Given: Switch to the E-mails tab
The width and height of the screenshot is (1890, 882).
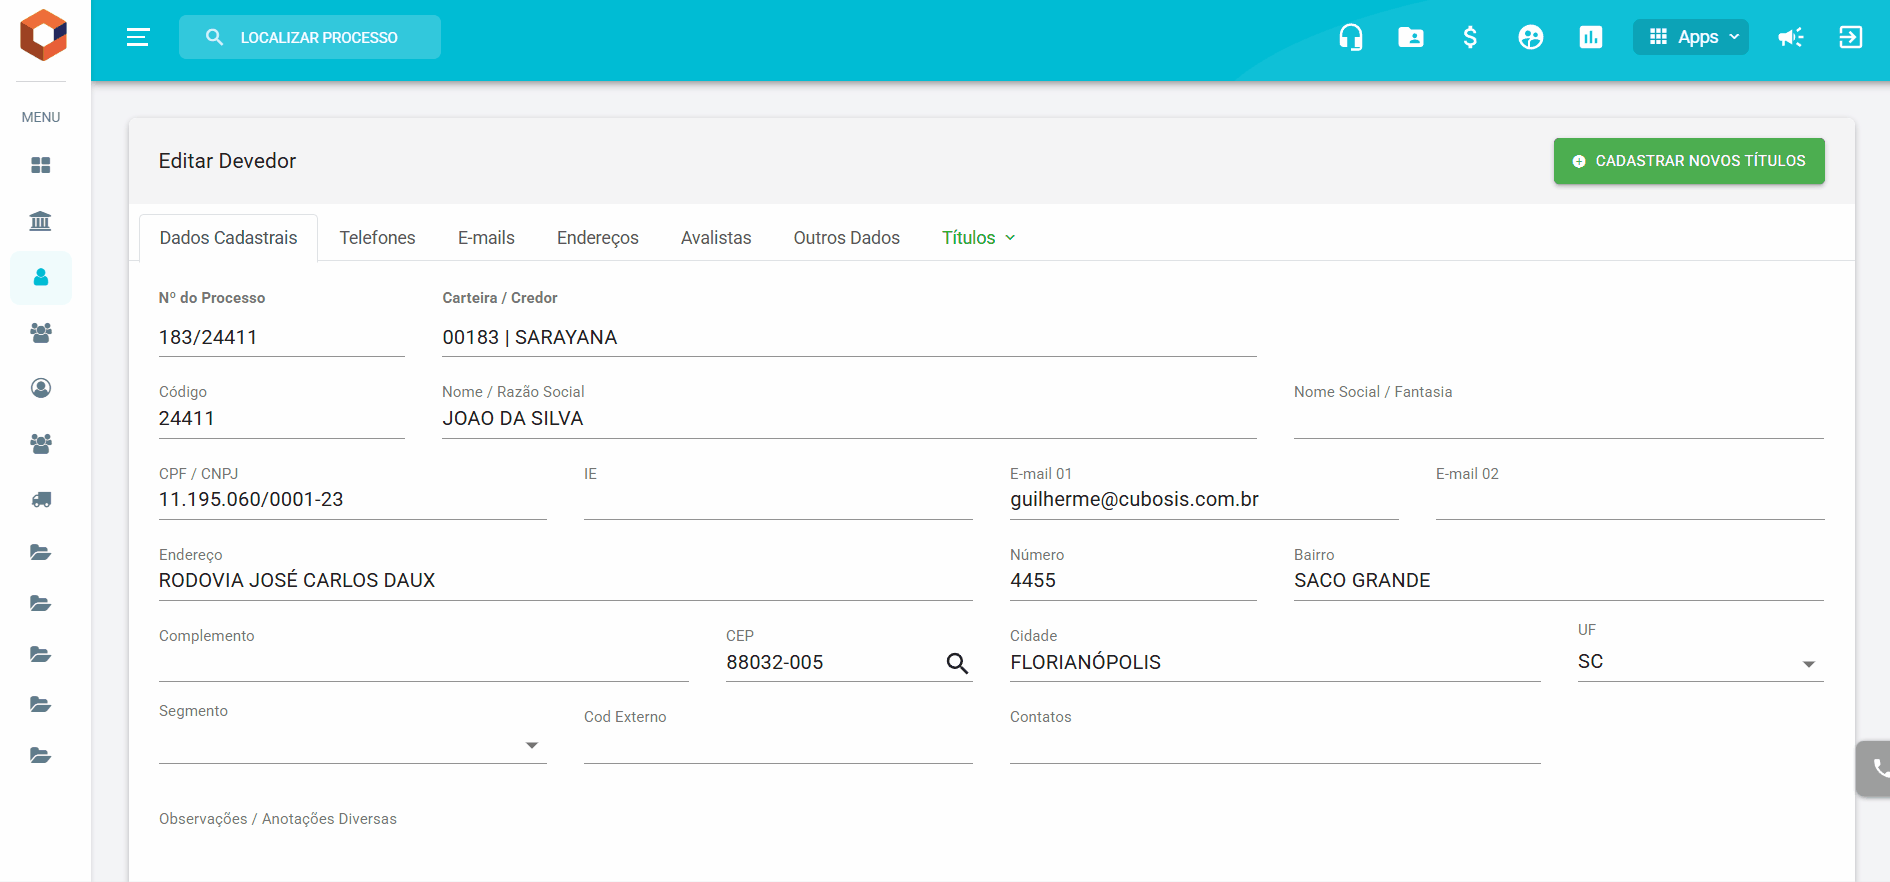Looking at the screenshot, I should (486, 238).
